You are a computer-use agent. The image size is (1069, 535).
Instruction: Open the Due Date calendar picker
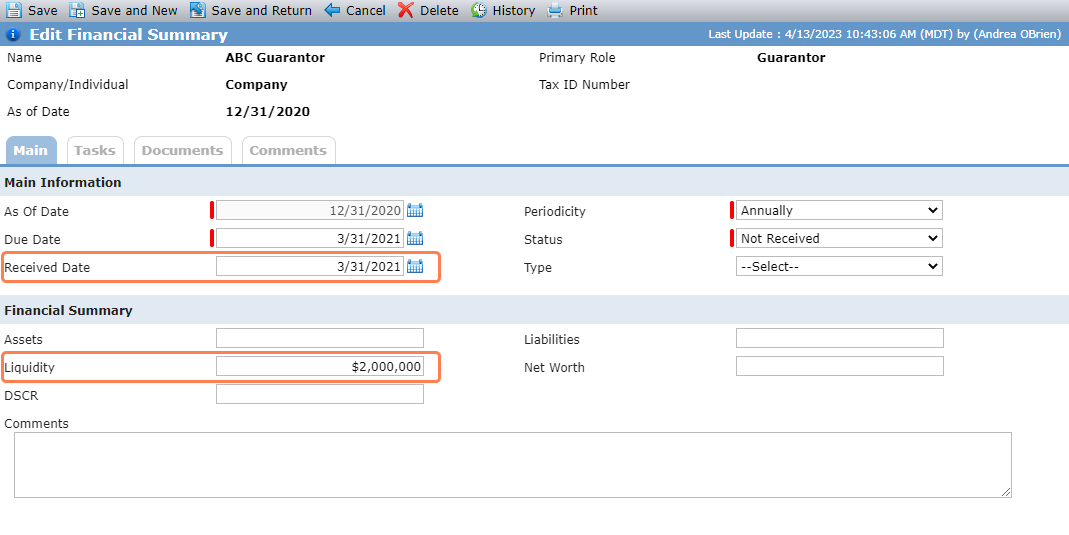[x=415, y=239]
